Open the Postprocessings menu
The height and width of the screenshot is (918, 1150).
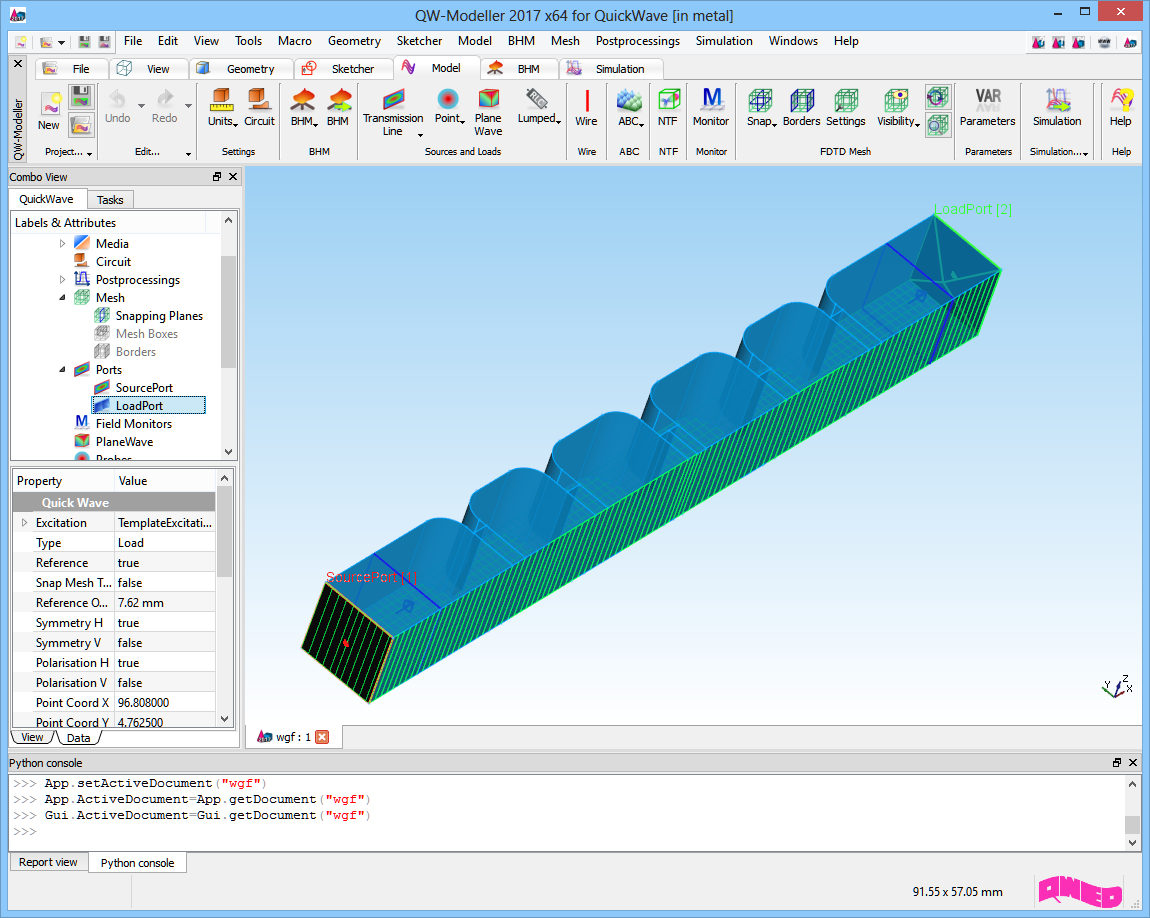pyautogui.click(x=637, y=41)
